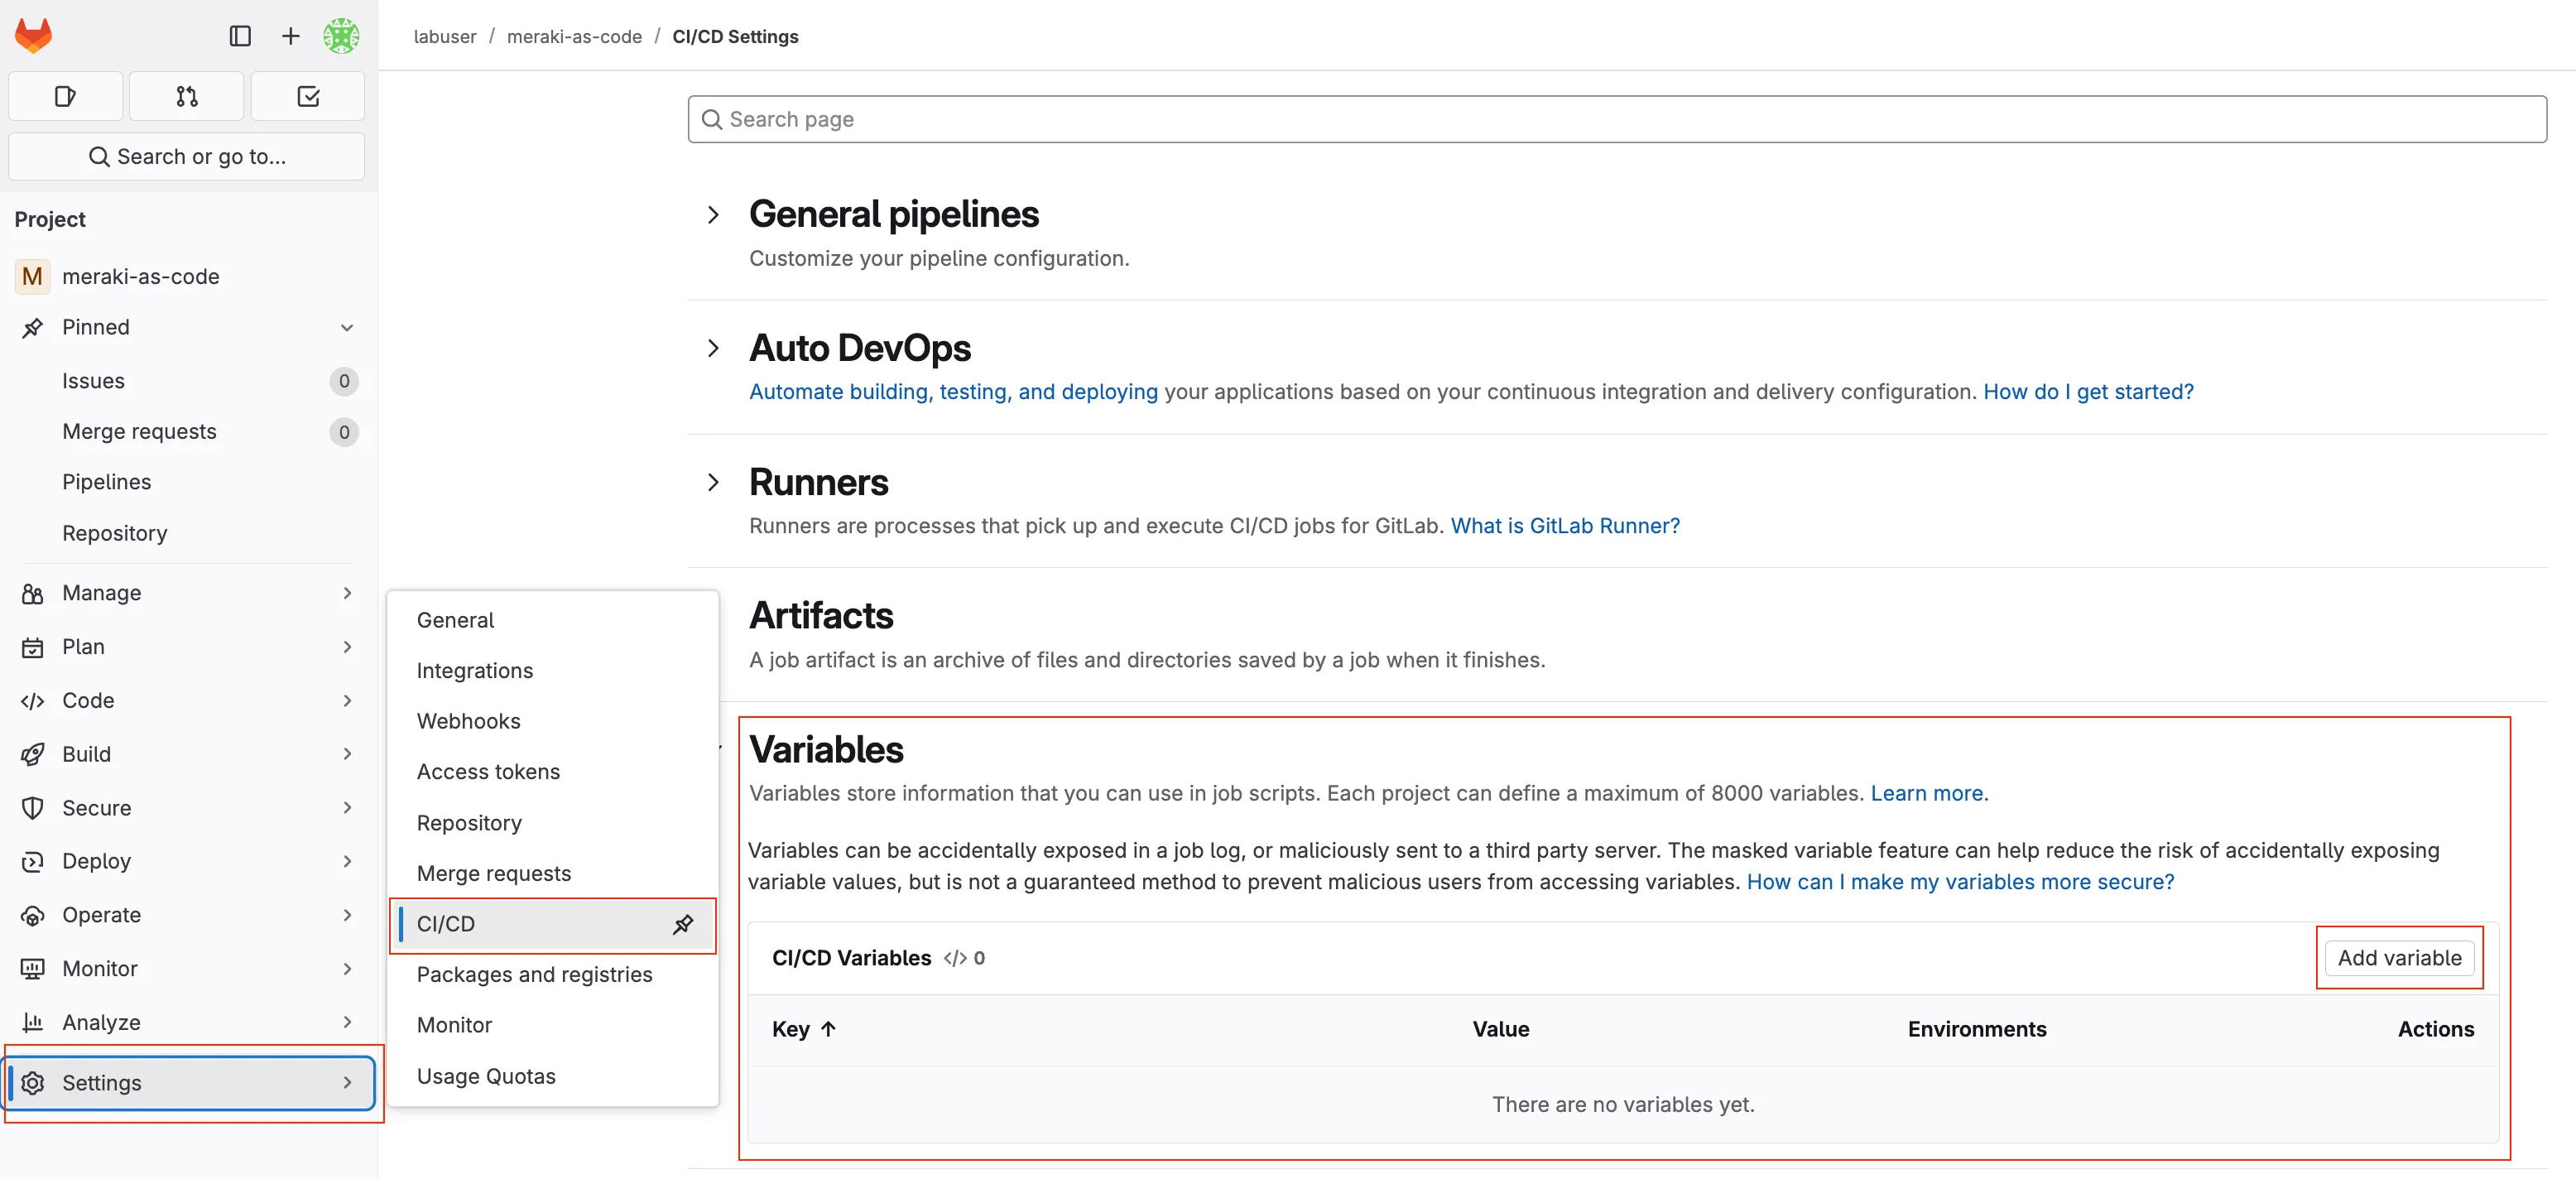Collapse the Pinned section in sidebar
This screenshot has width=2576, height=1179.
347,327
